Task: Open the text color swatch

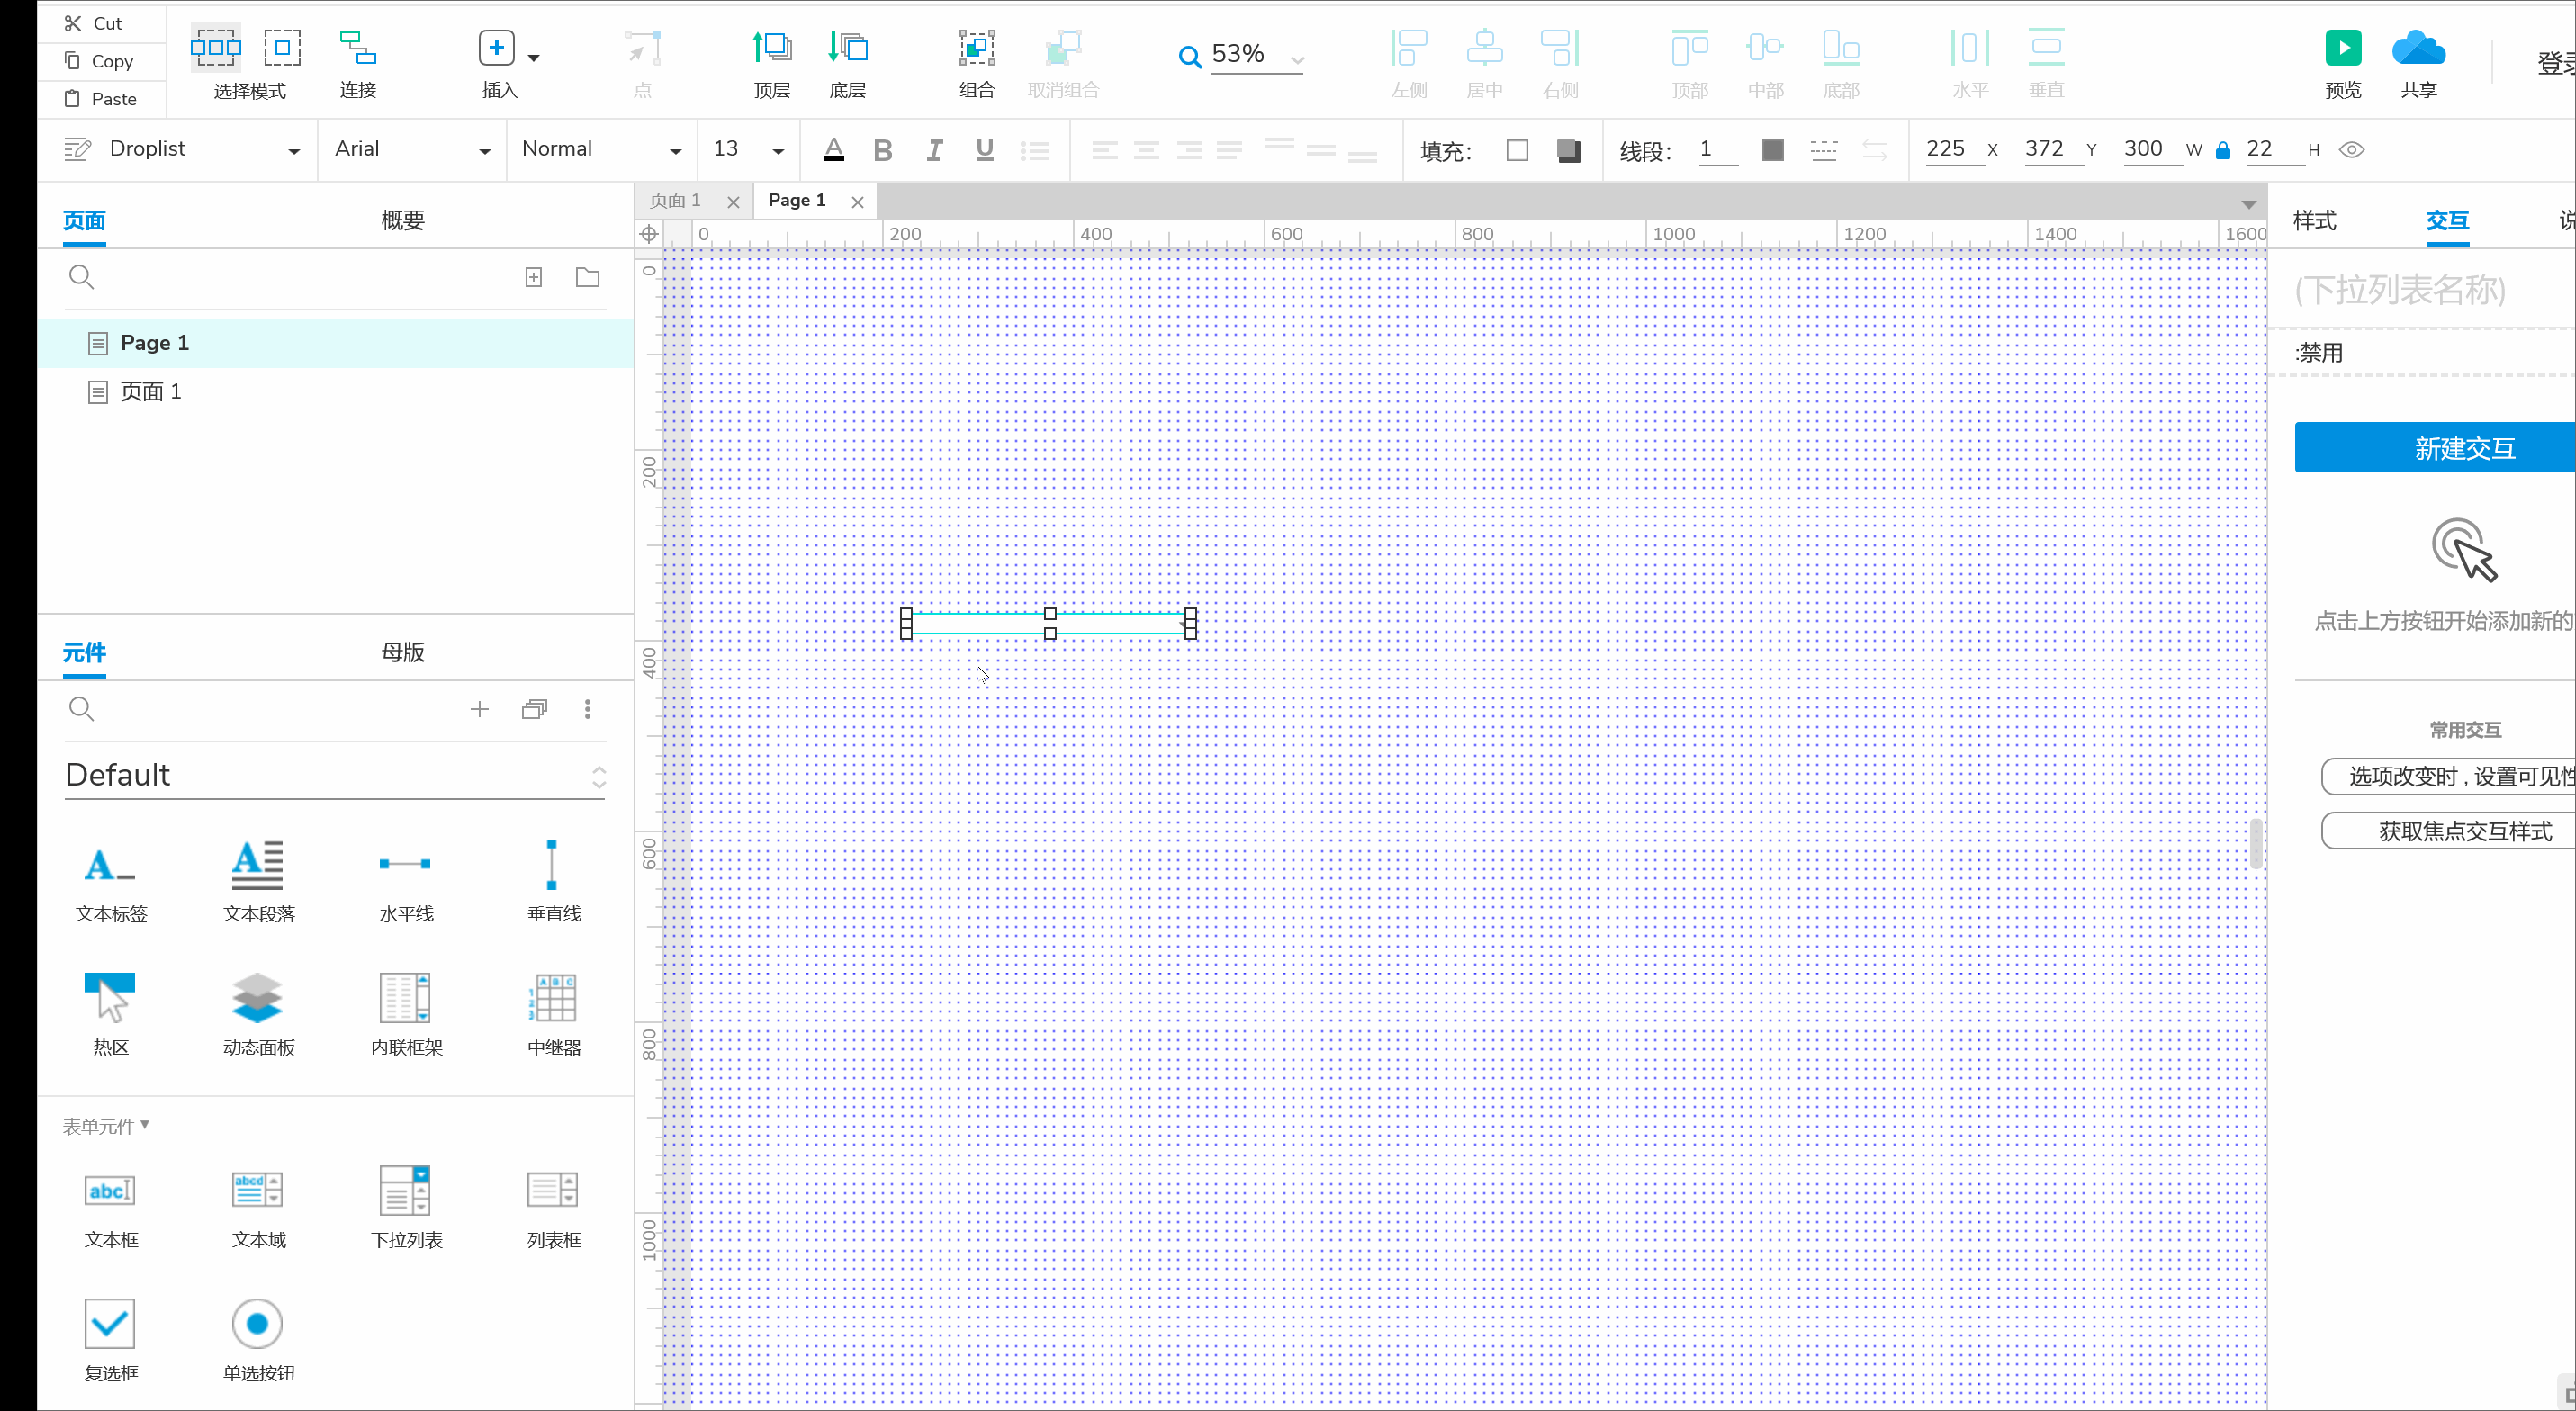Action: click(833, 150)
